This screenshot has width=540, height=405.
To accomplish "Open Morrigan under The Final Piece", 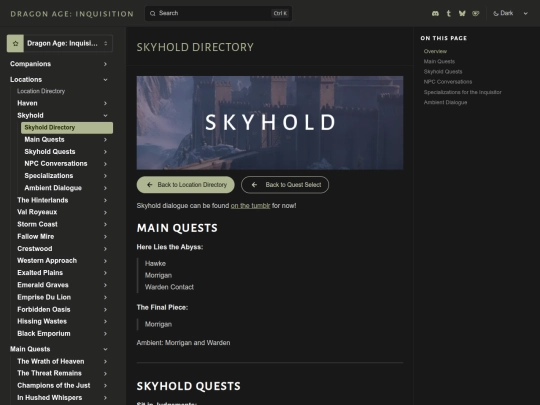I will click(x=158, y=324).
